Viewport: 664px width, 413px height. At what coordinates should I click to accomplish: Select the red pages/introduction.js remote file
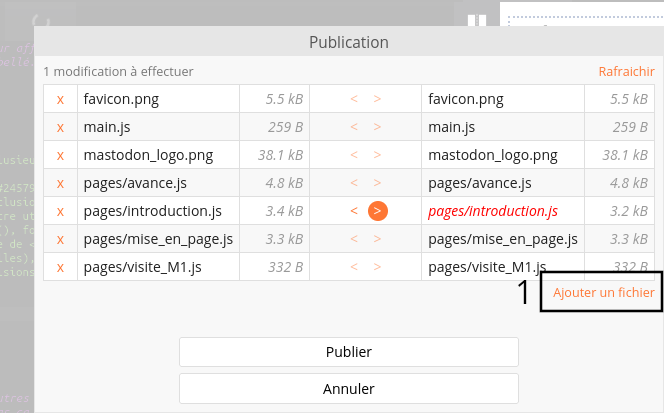tap(492, 212)
